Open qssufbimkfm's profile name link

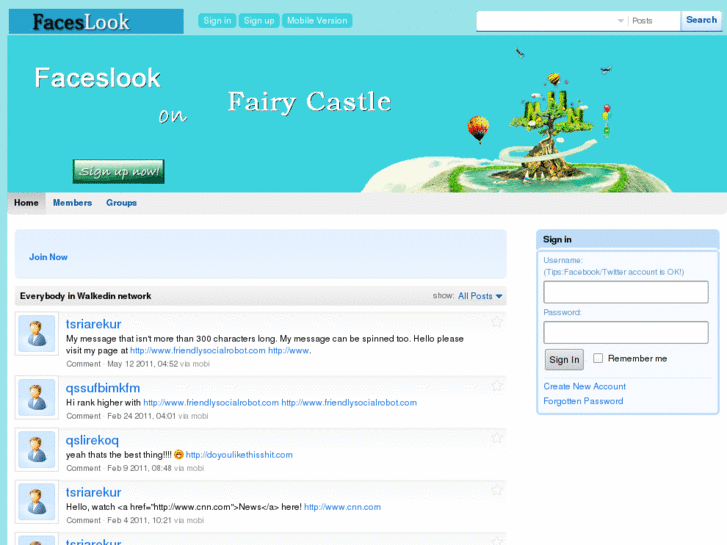tap(102, 388)
